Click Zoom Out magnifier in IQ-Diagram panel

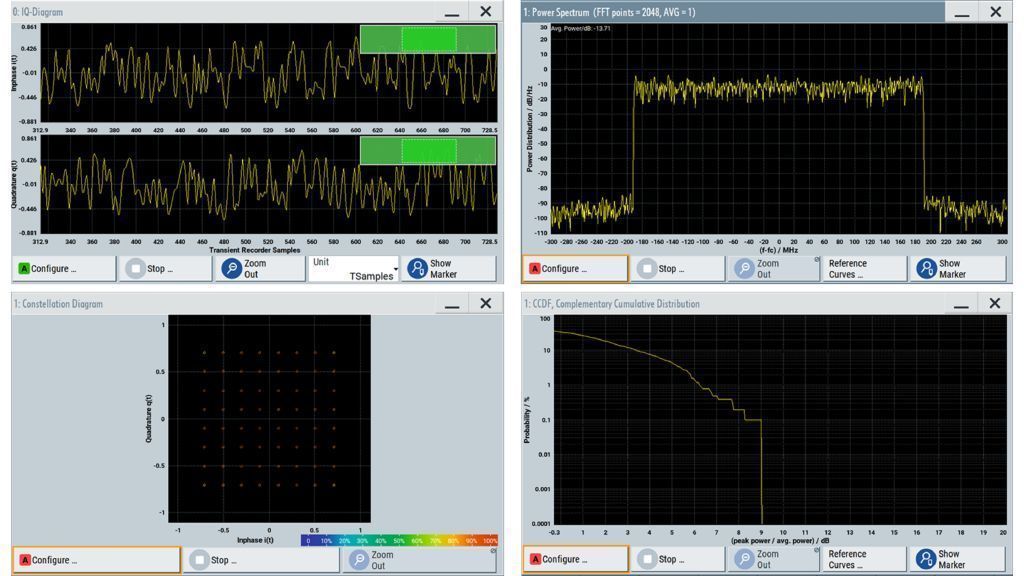pyautogui.click(x=232, y=269)
